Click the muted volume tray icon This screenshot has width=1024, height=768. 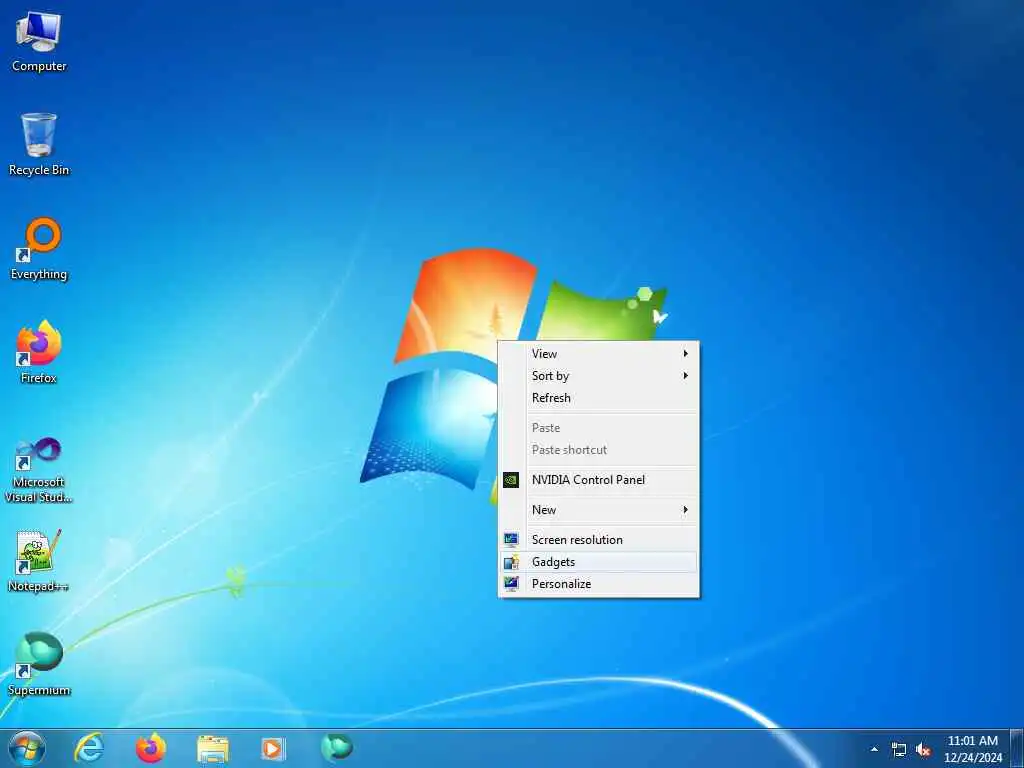(923, 750)
